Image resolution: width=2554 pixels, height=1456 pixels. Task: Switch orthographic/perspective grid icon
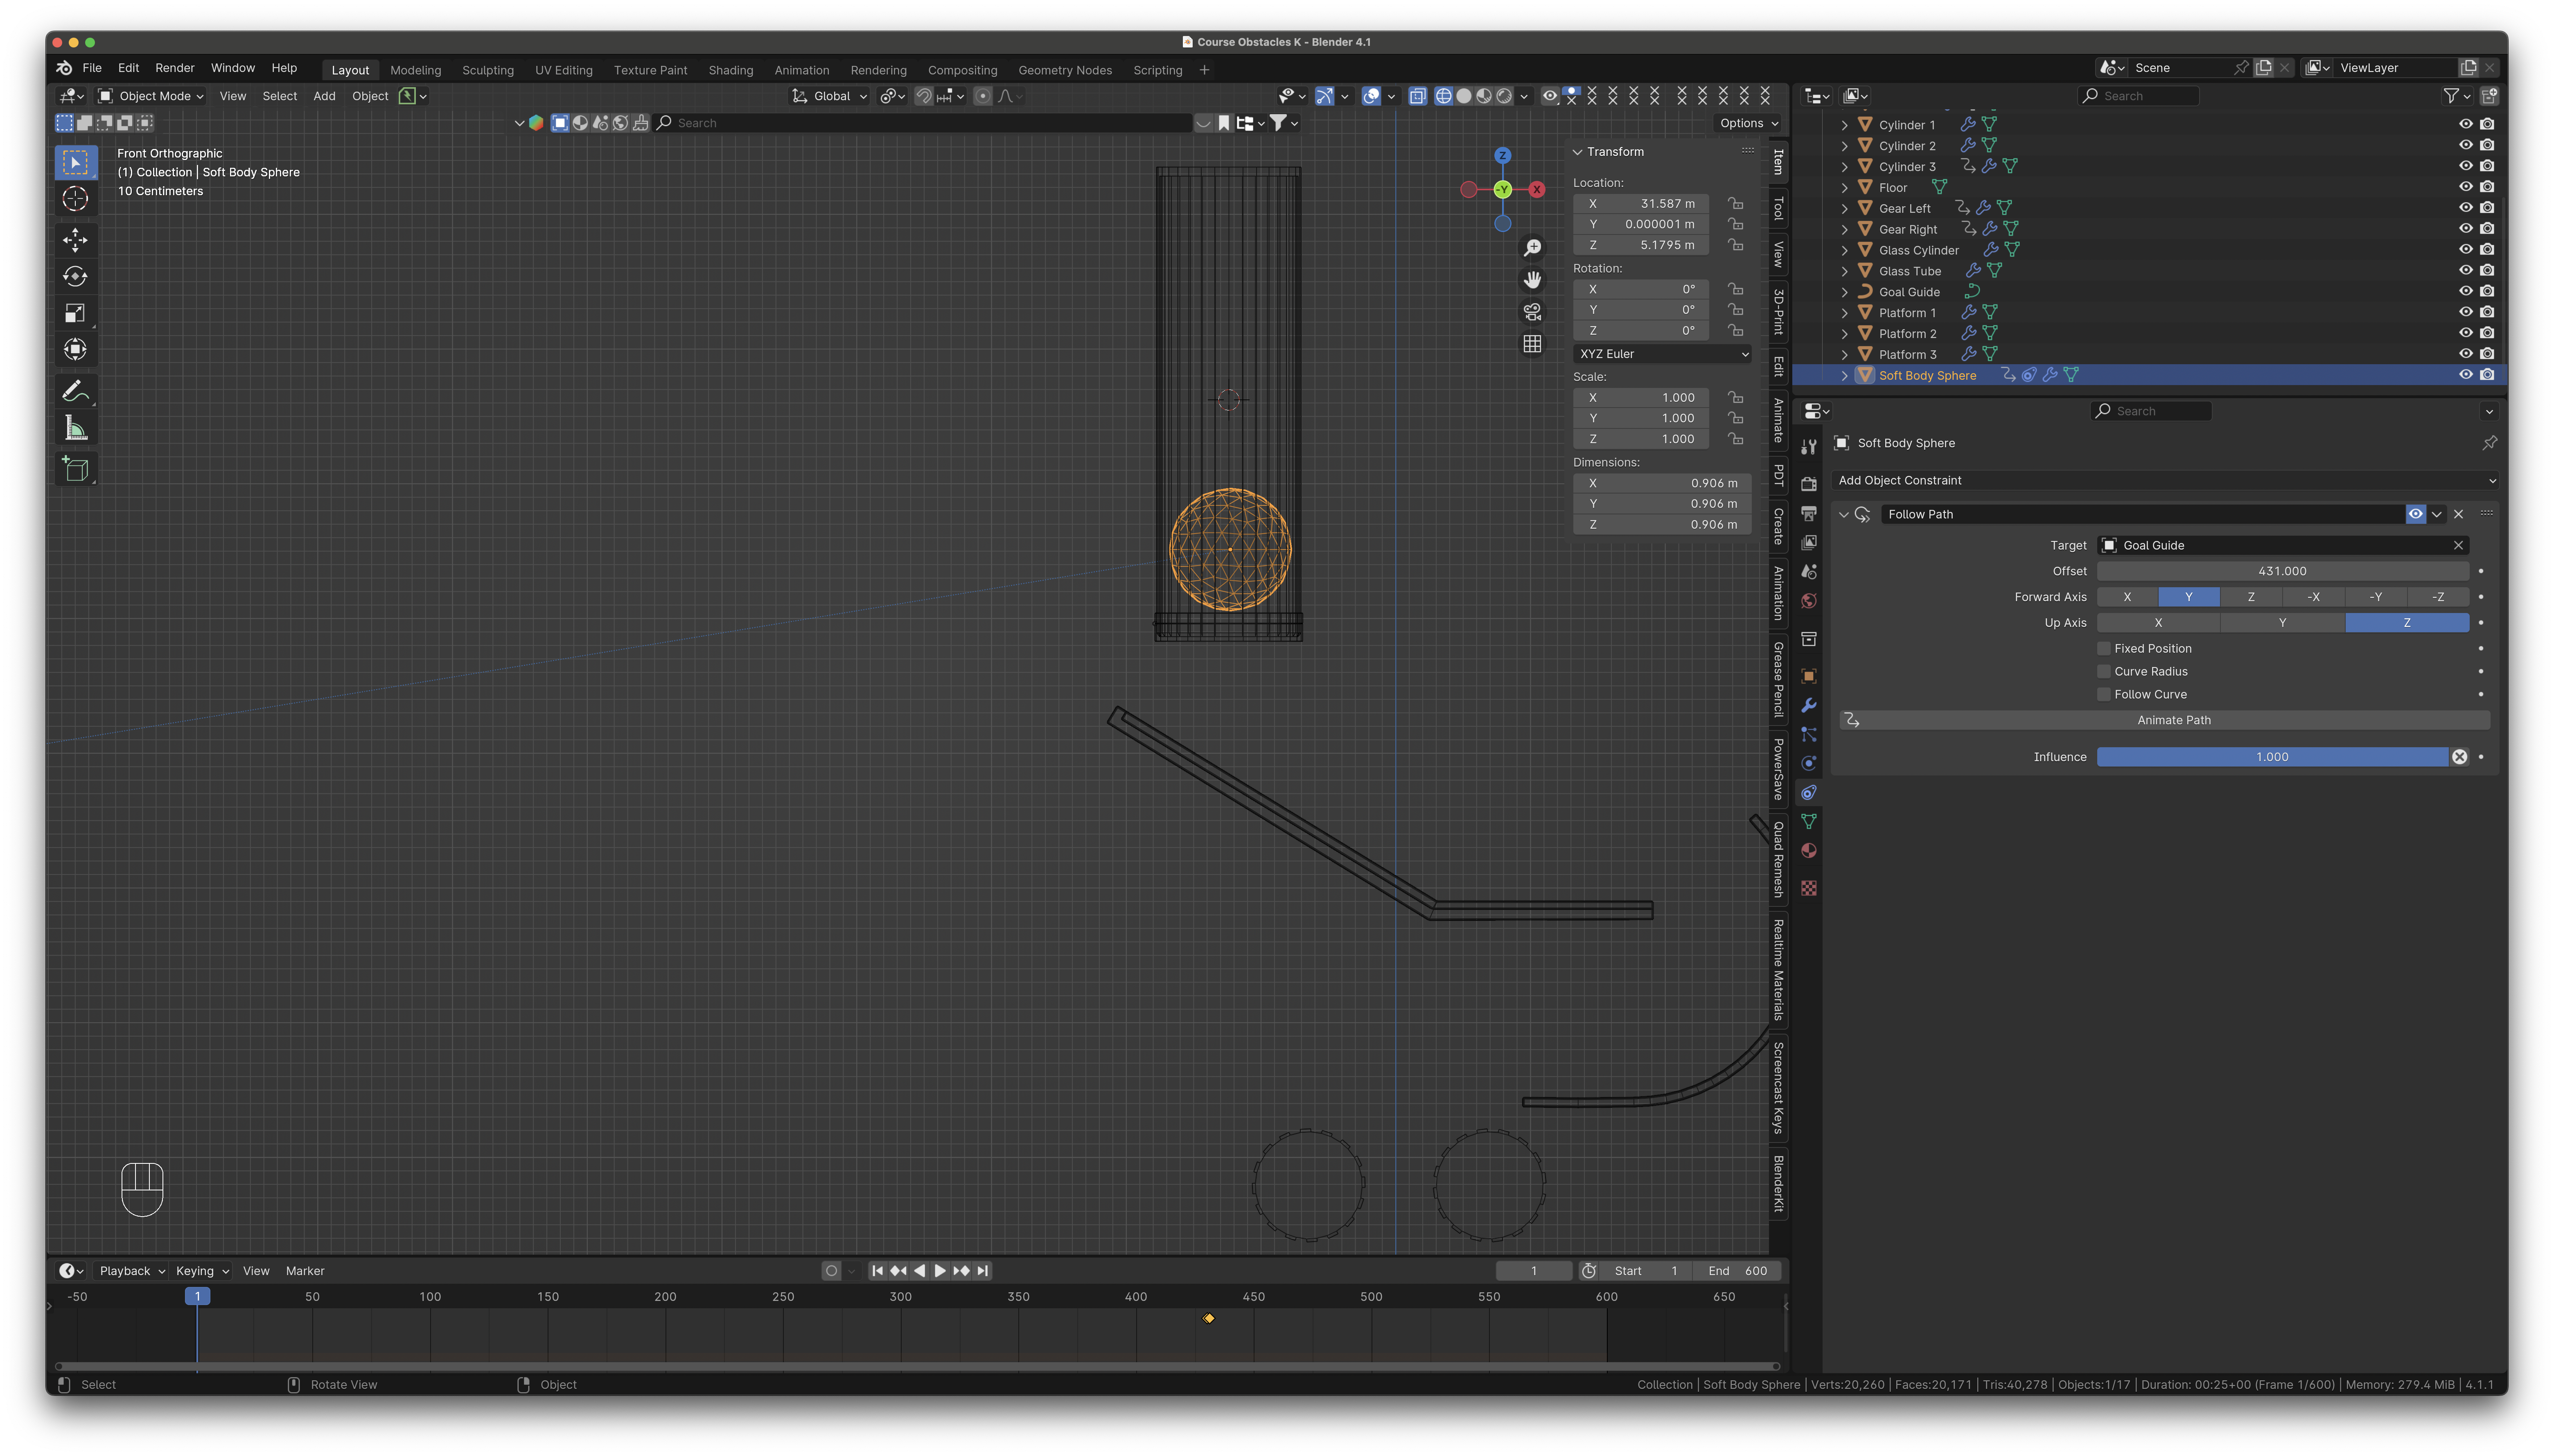(x=1532, y=344)
